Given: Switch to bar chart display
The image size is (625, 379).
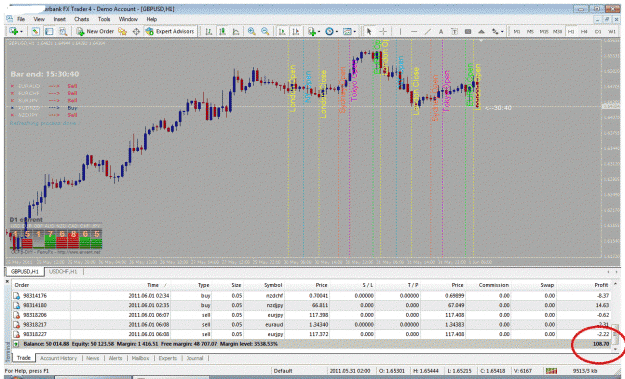Looking at the screenshot, I should pyautogui.click(x=208, y=31).
